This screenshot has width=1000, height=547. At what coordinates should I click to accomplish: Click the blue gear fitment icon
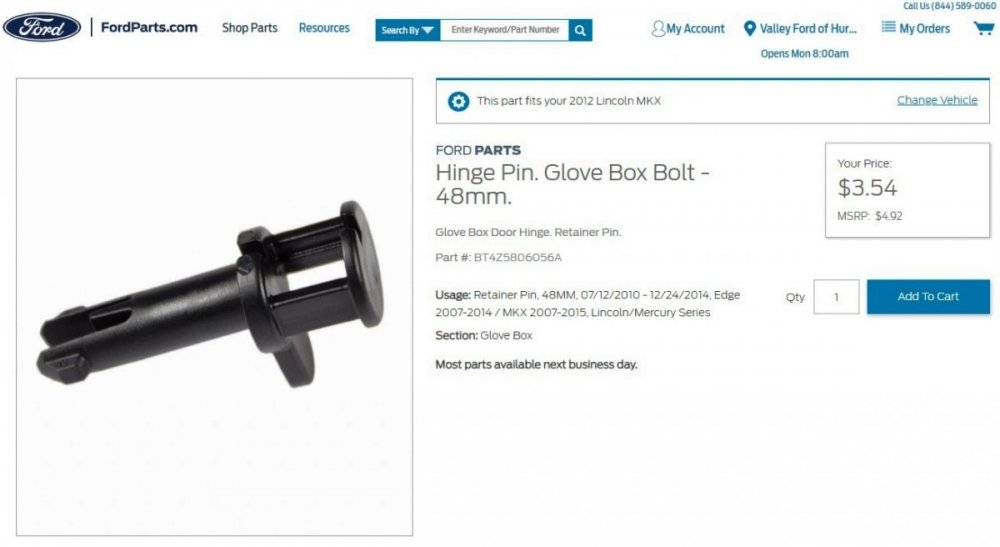pos(458,101)
